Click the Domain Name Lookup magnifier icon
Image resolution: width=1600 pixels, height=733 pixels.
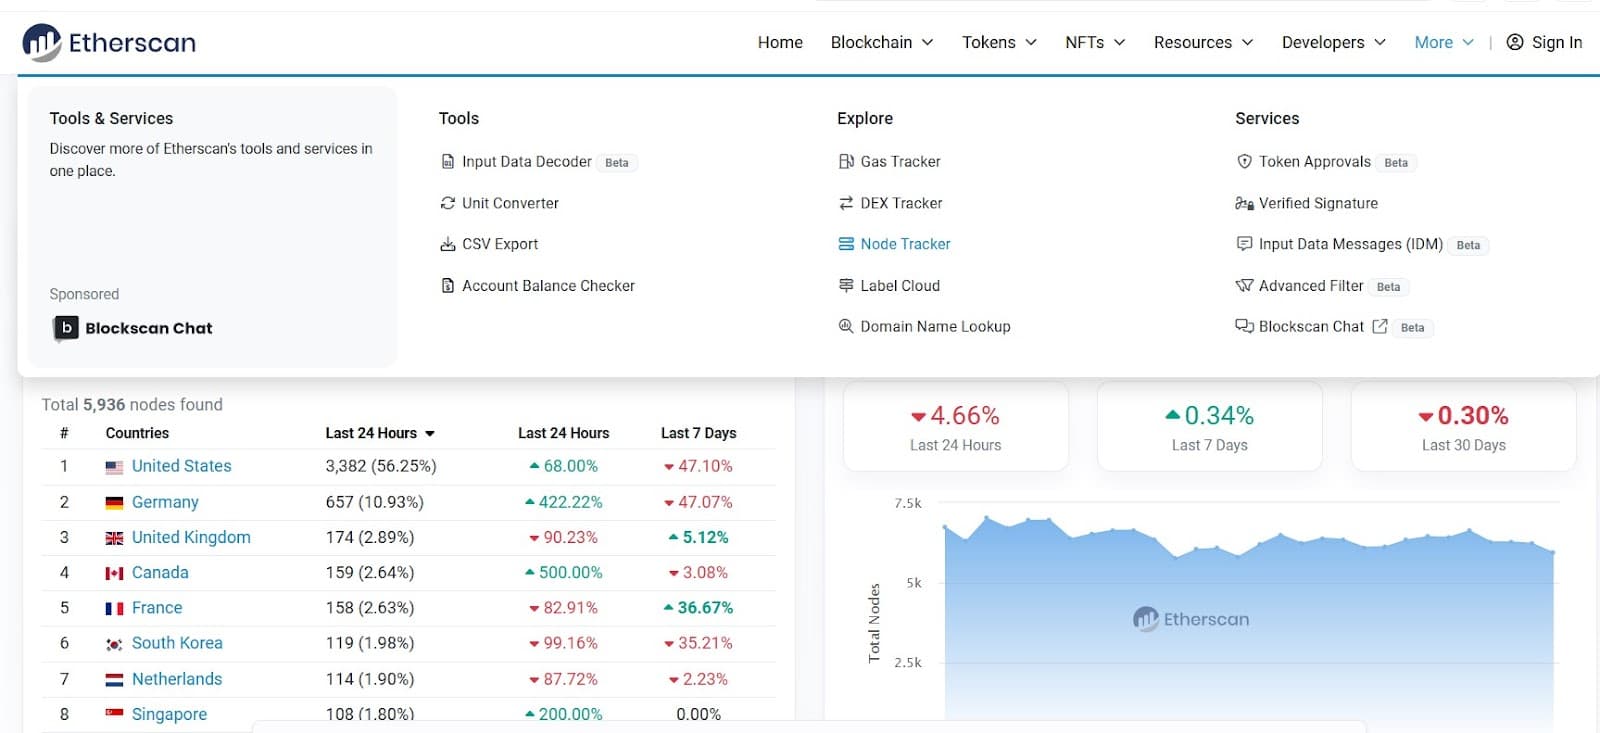pos(846,327)
